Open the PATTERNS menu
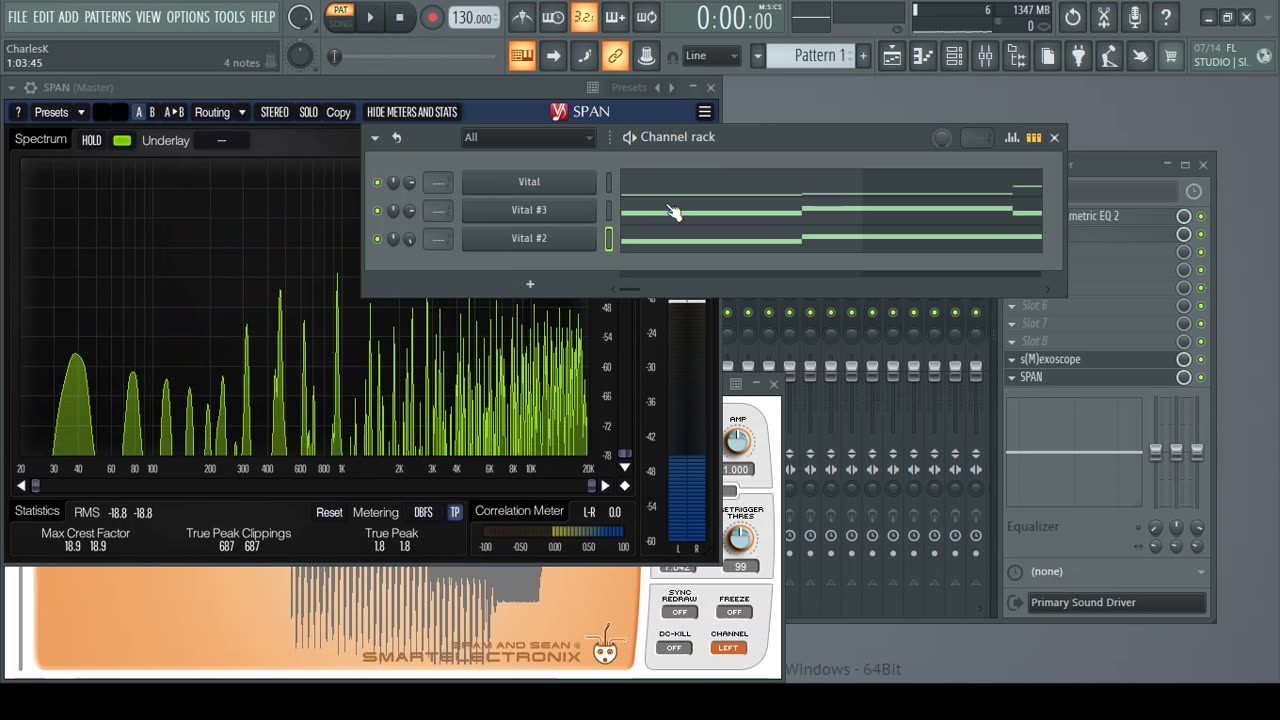Screen dimensions: 1280x720 point(107,17)
